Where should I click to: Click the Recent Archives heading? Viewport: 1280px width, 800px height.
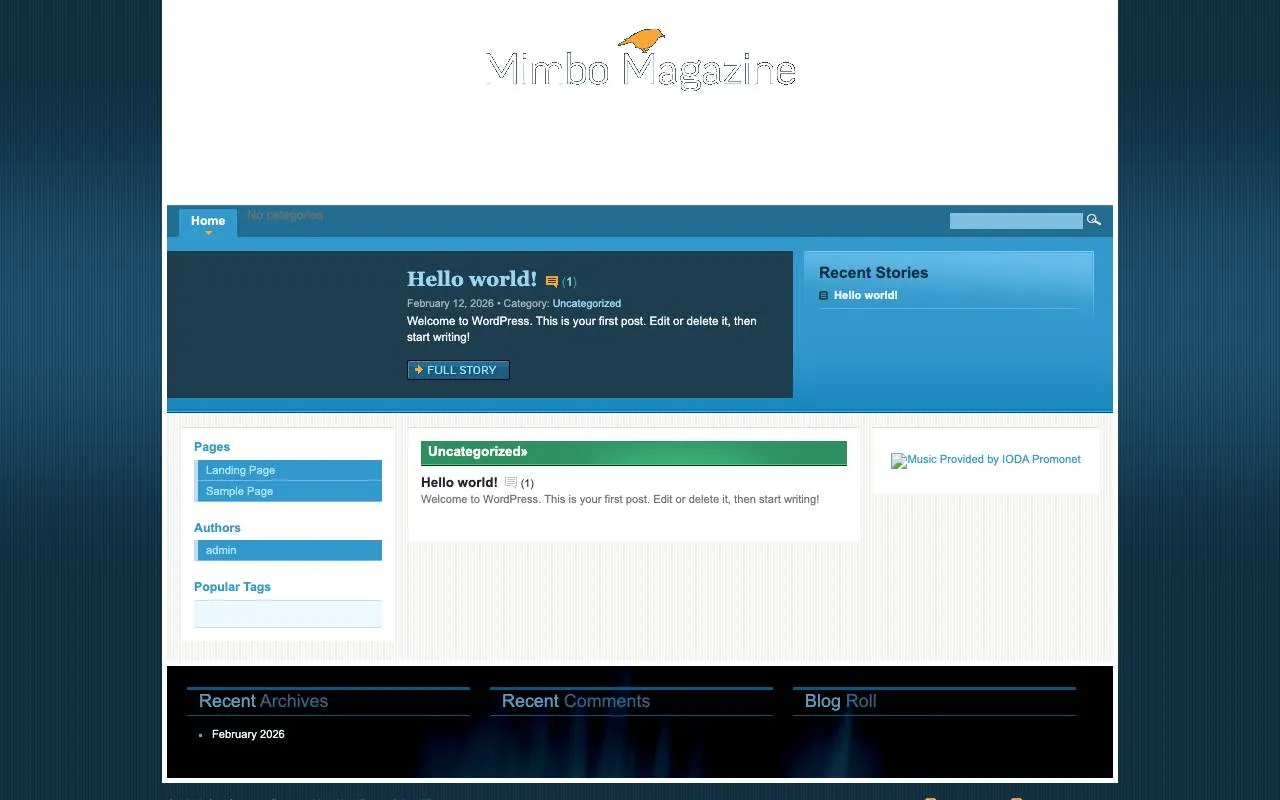tap(264, 701)
